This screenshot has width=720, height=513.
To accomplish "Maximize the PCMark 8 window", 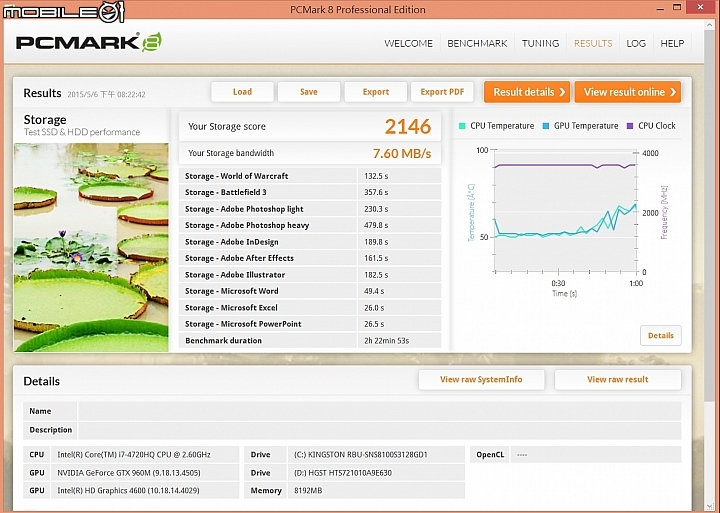I will click(677, 7).
